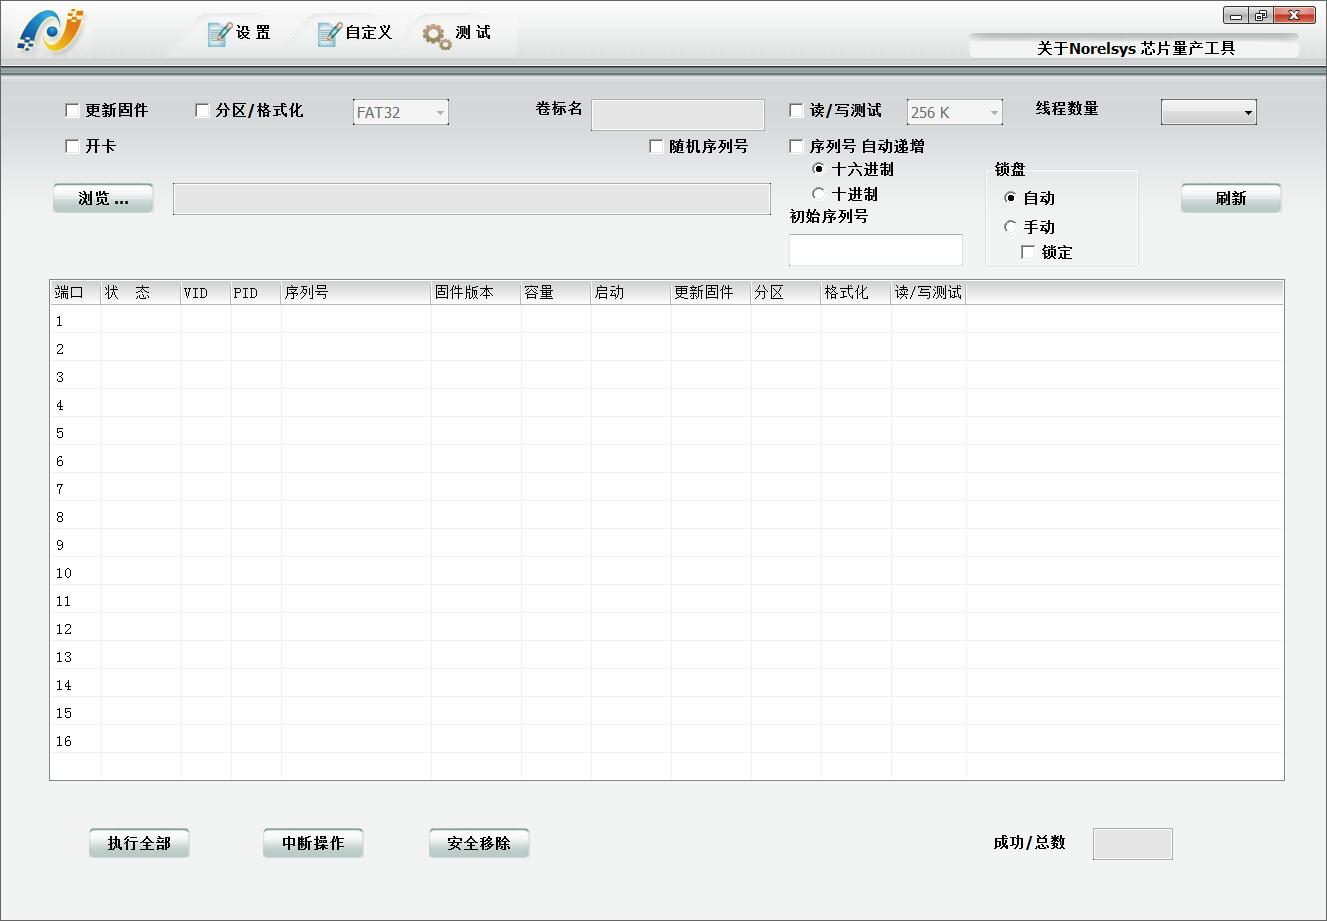Click the 浏览 browse button
The width and height of the screenshot is (1327, 921).
click(x=103, y=199)
